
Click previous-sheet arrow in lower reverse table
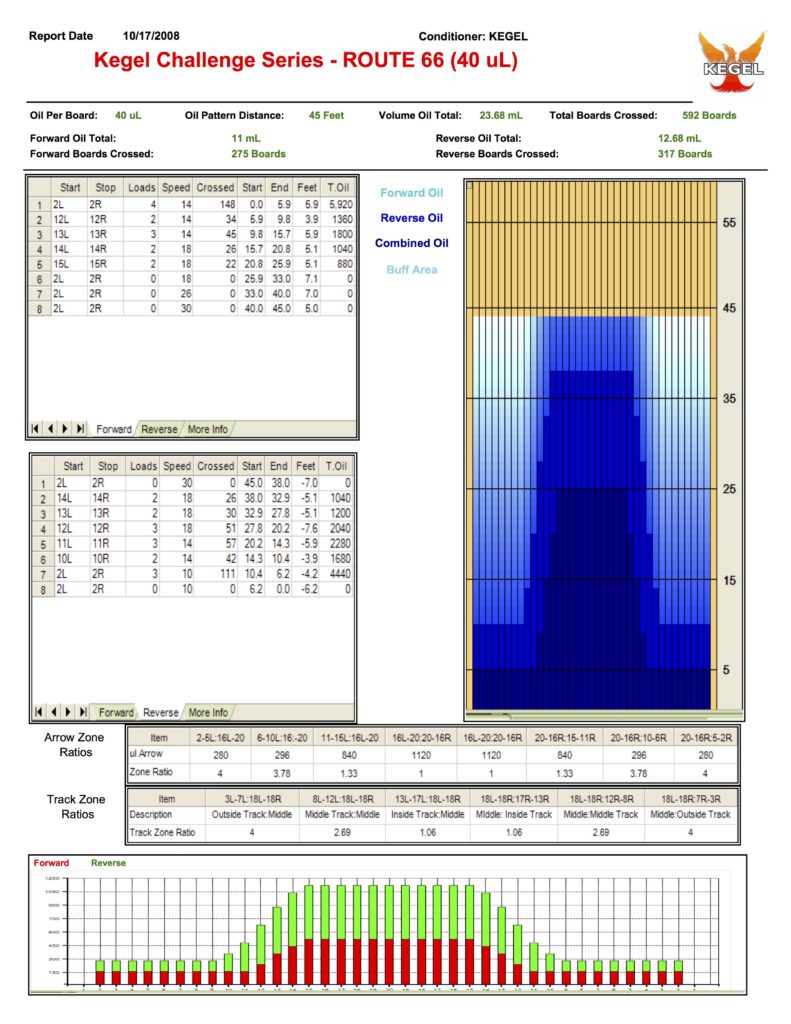[x=54, y=712]
